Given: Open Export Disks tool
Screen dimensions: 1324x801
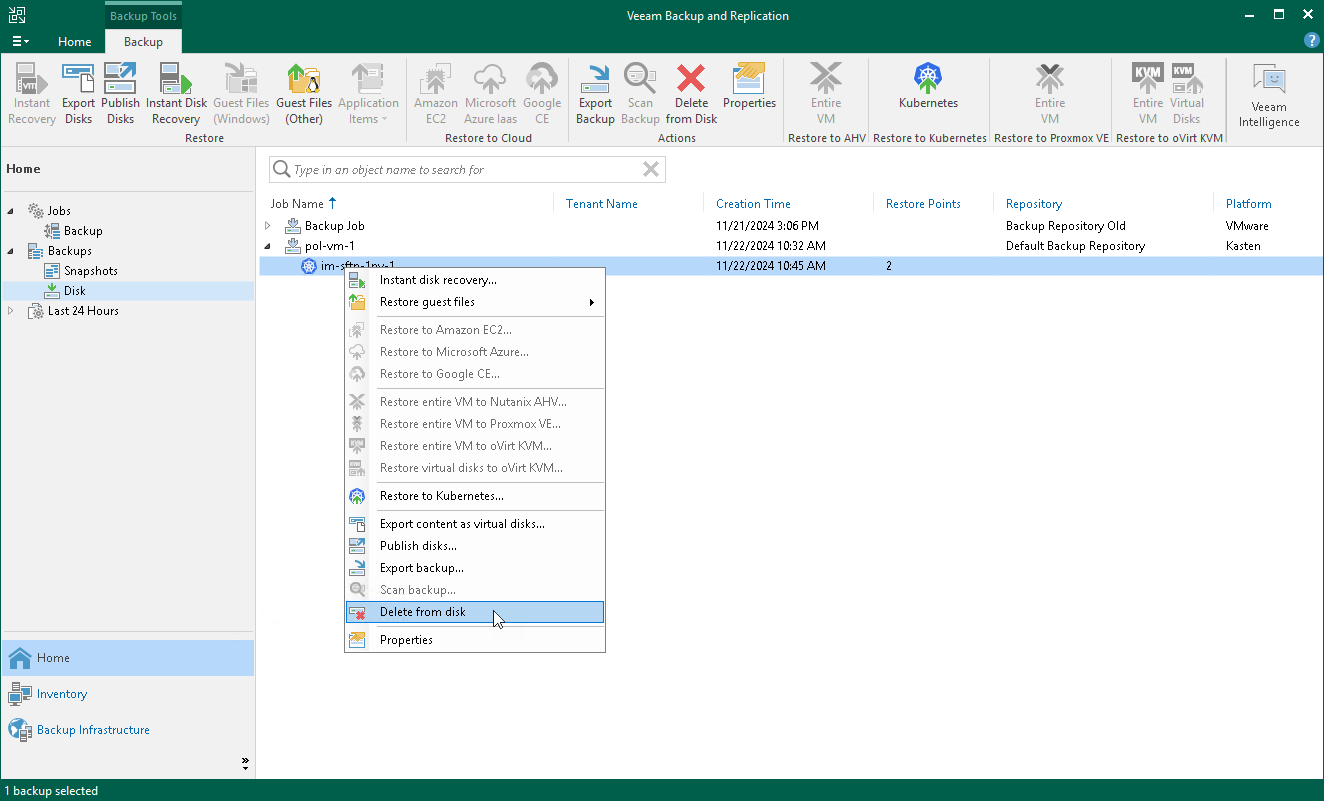Looking at the screenshot, I should (78, 94).
